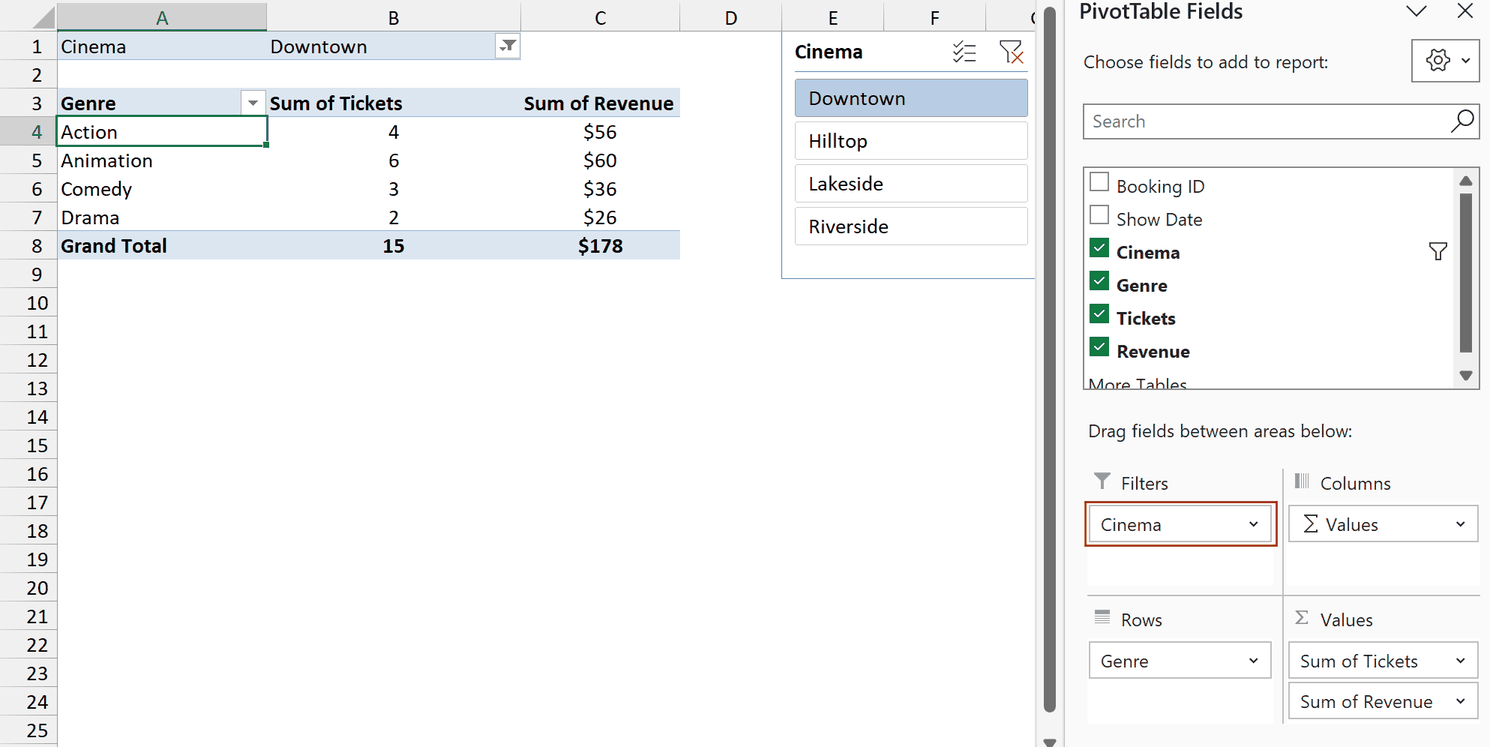Close the PivotTable Fields pane
This screenshot has width=1490, height=747.
coord(1465,12)
